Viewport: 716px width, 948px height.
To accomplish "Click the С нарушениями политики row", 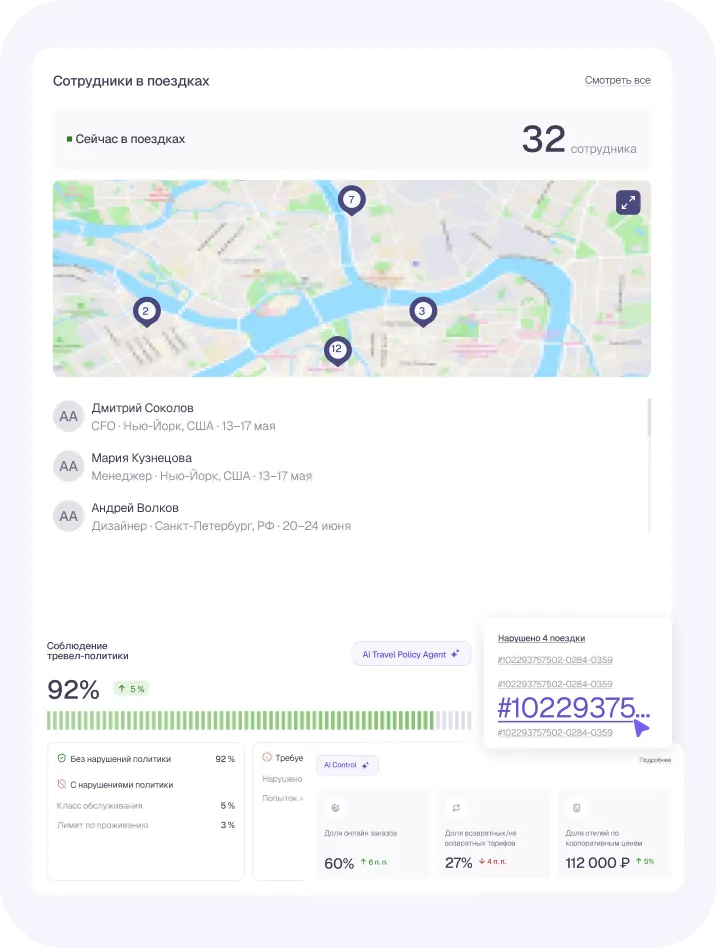I will pos(146,785).
